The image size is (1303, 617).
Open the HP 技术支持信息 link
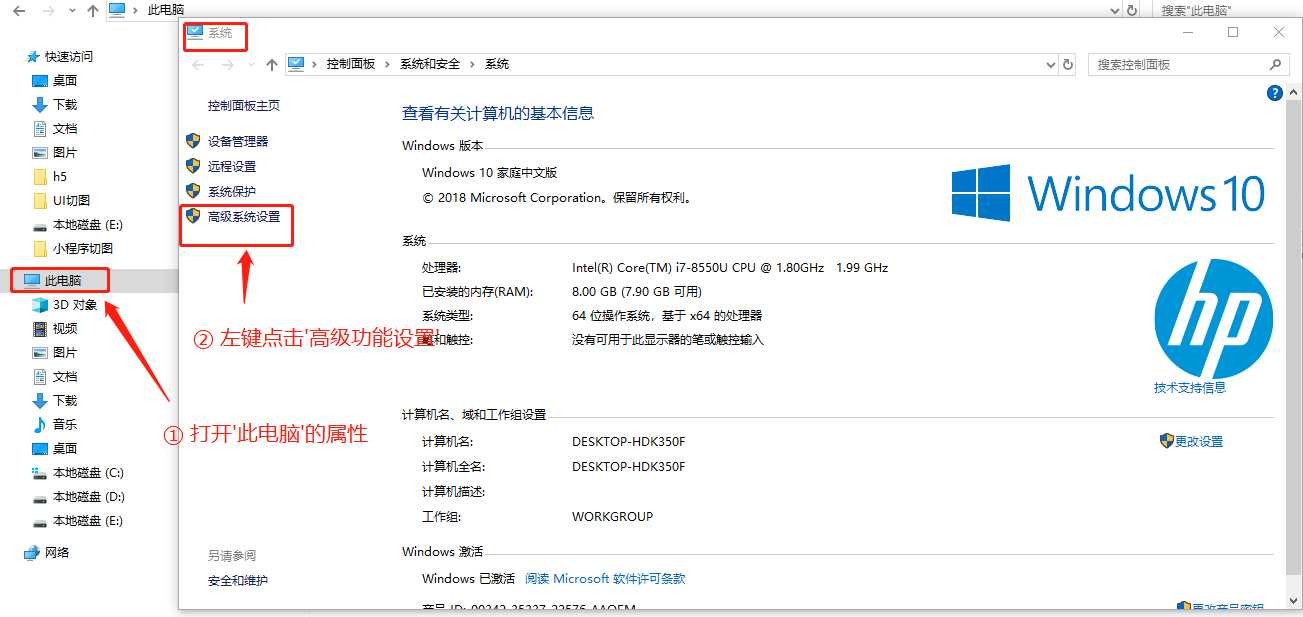point(1189,387)
